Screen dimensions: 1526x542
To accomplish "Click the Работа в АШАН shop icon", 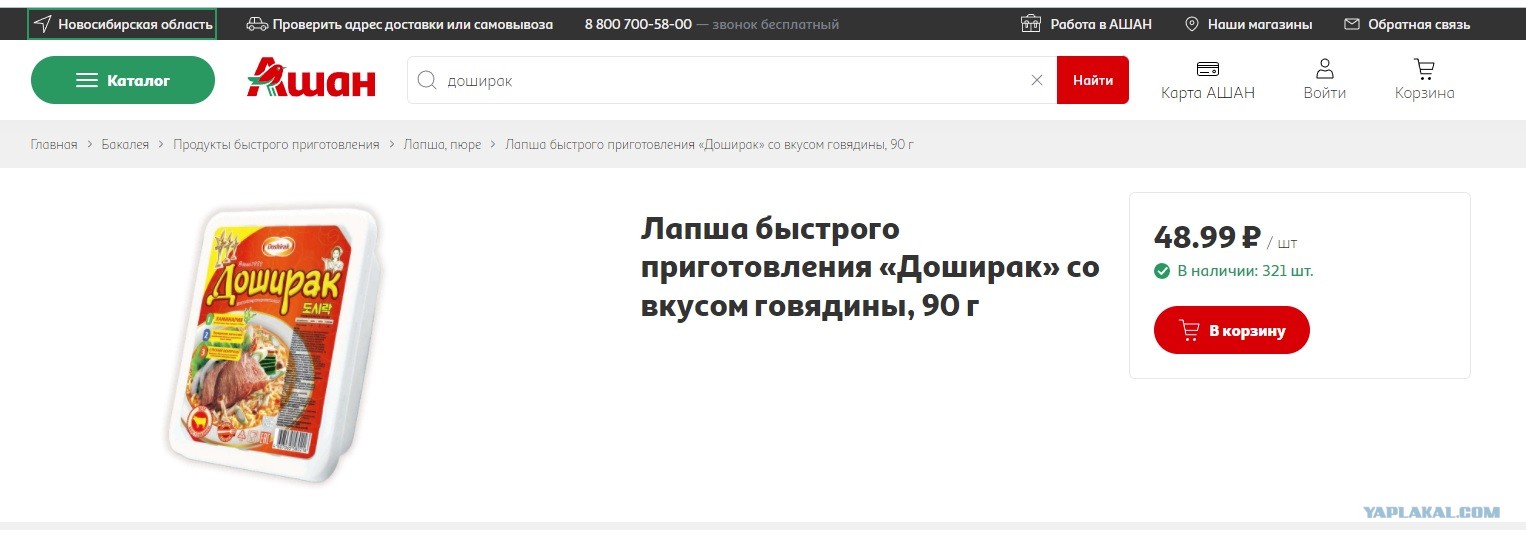I will coord(1031,24).
